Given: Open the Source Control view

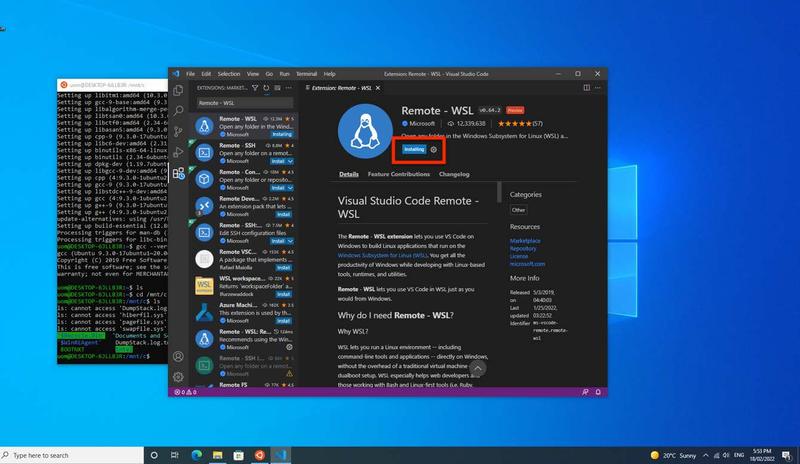Looking at the screenshot, I should [178, 132].
